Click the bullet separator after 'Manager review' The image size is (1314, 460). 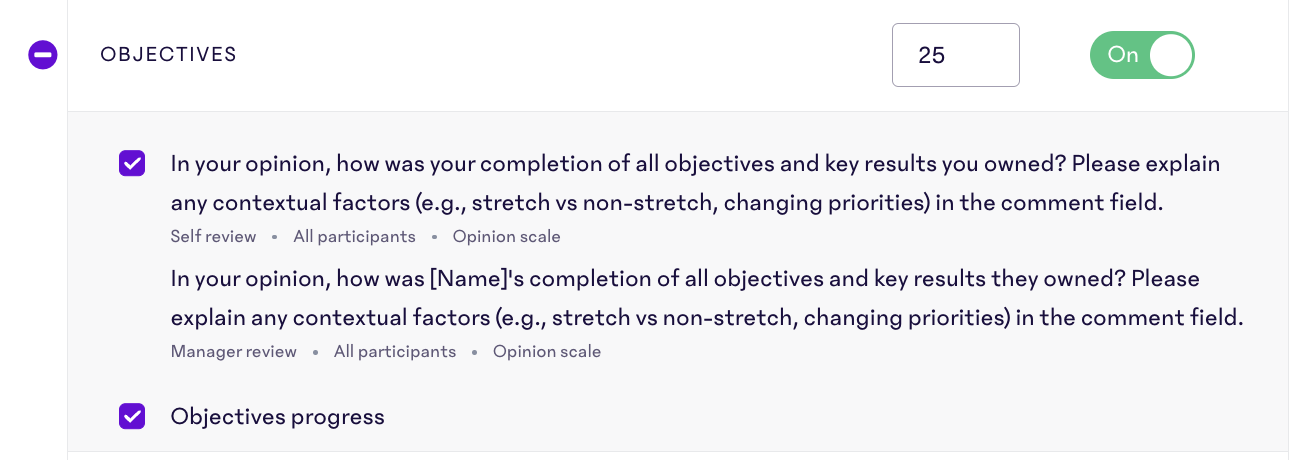pos(315,353)
